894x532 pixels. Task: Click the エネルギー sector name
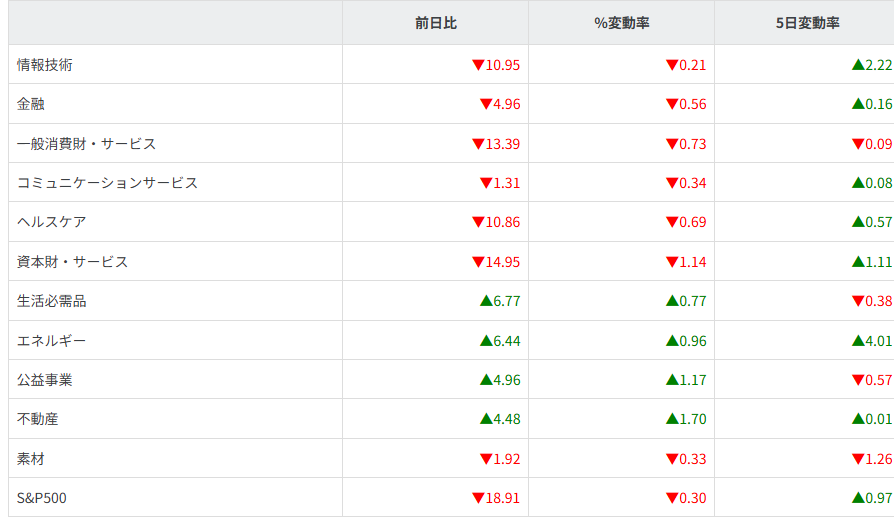point(52,341)
